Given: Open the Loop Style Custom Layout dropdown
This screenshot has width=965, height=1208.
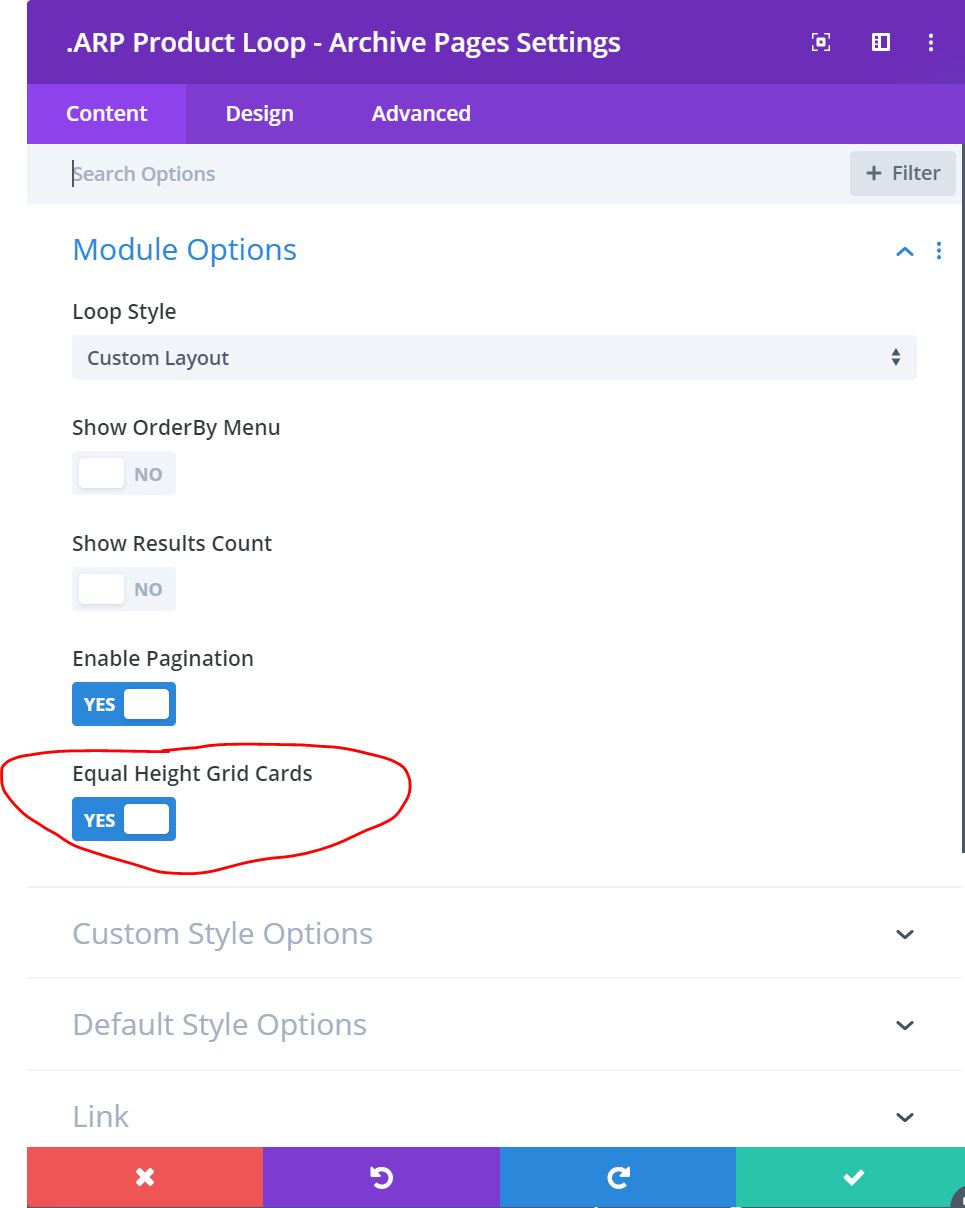Looking at the screenshot, I should click(x=494, y=358).
